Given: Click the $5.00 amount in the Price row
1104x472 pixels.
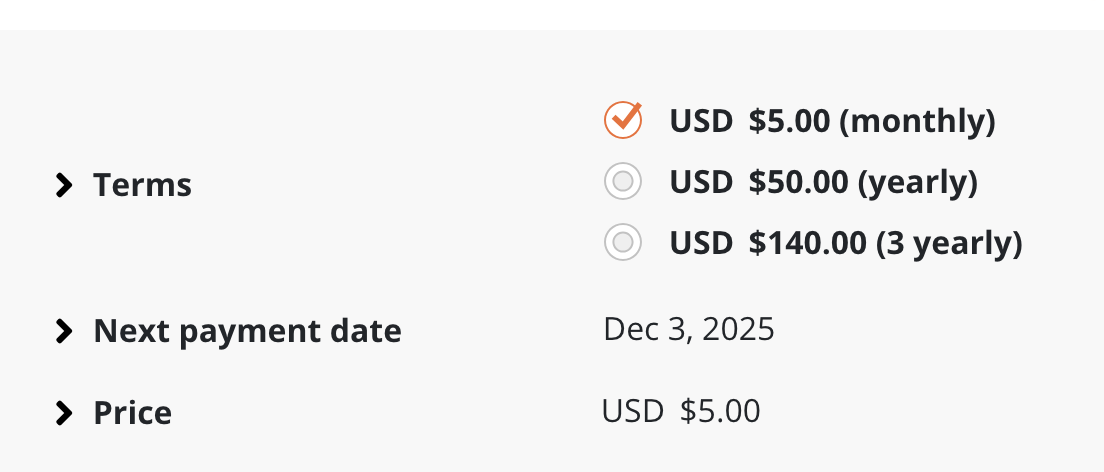Looking at the screenshot, I should pos(720,411).
